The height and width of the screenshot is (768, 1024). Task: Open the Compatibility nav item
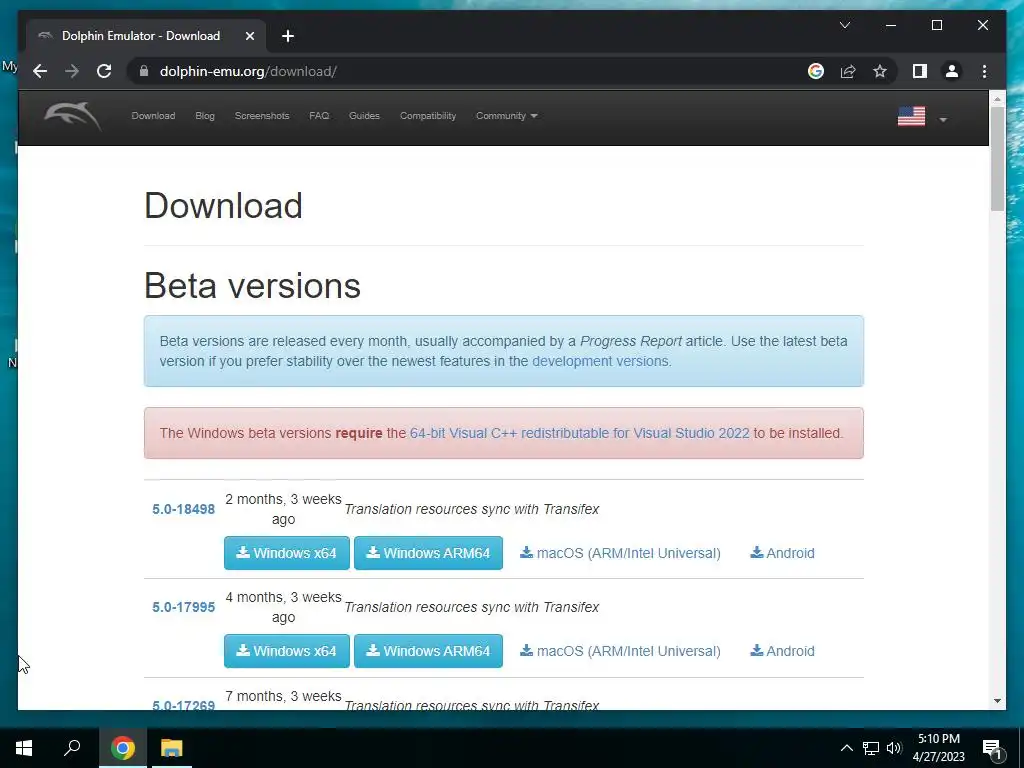428,116
